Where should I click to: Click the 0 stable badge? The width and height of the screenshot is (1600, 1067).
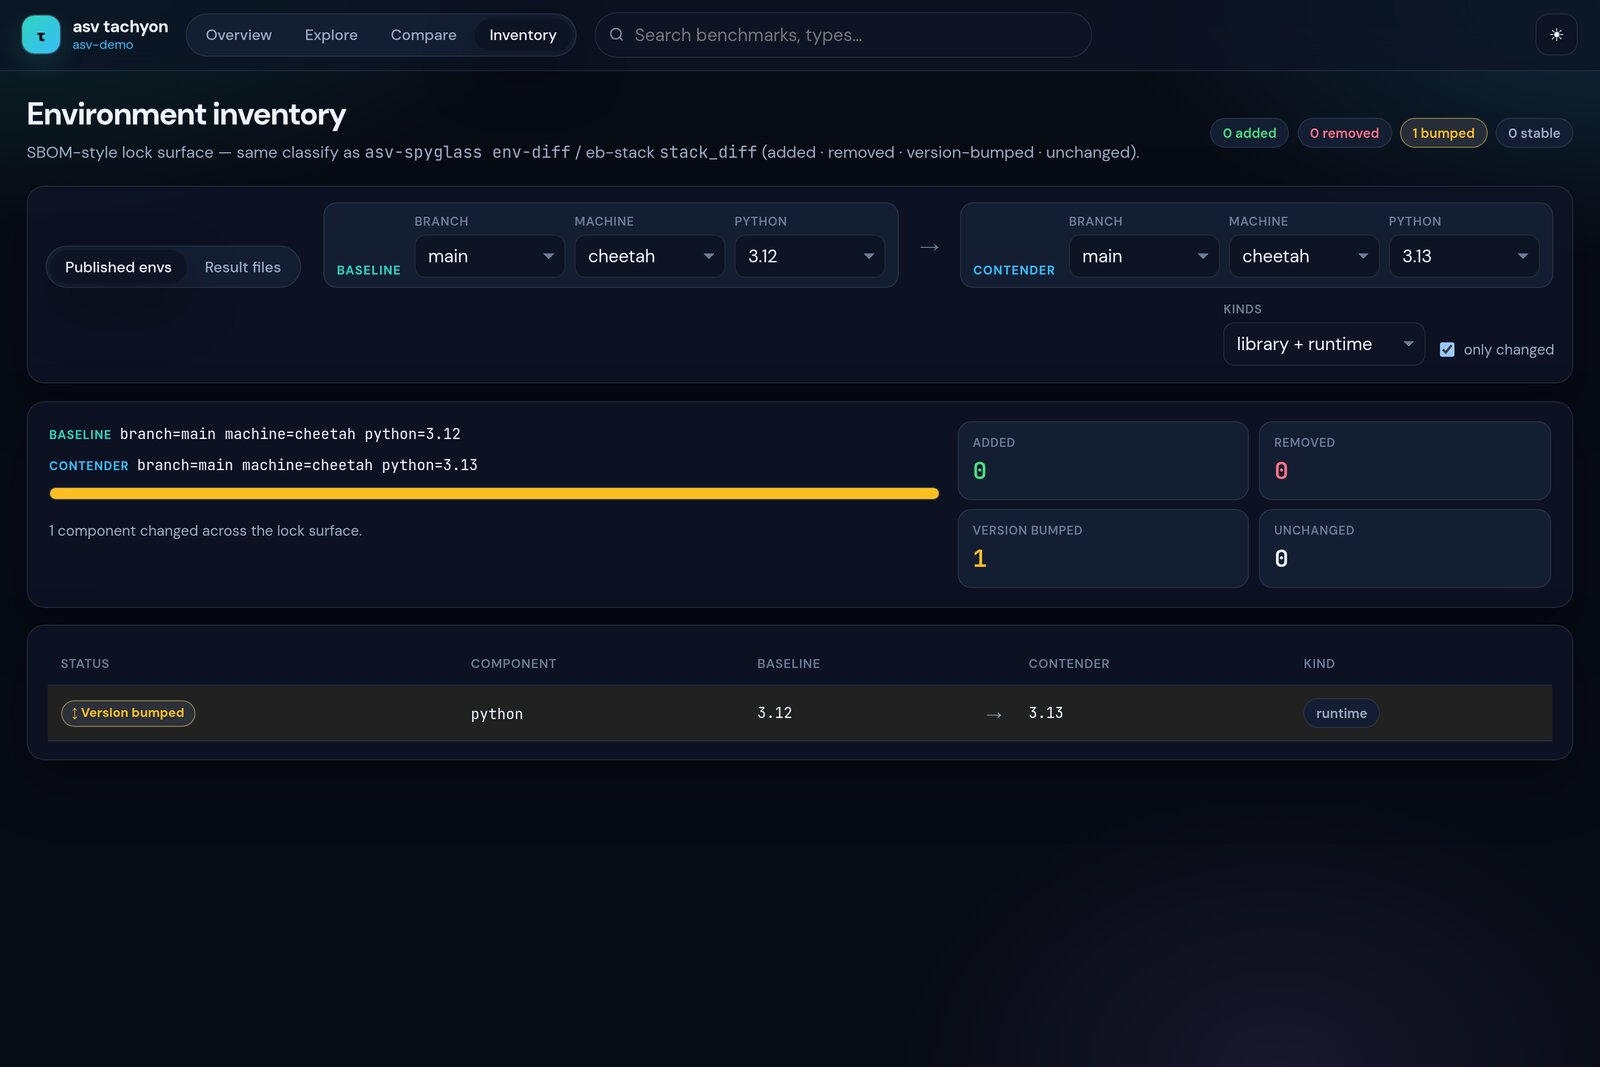pyautogui.click(x=1534, y=133)
